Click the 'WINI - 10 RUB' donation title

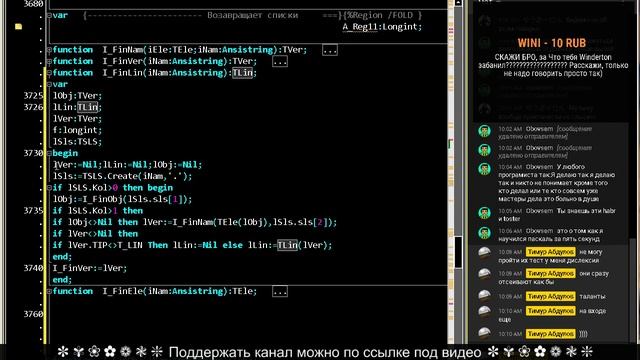[x=551, y=43]
